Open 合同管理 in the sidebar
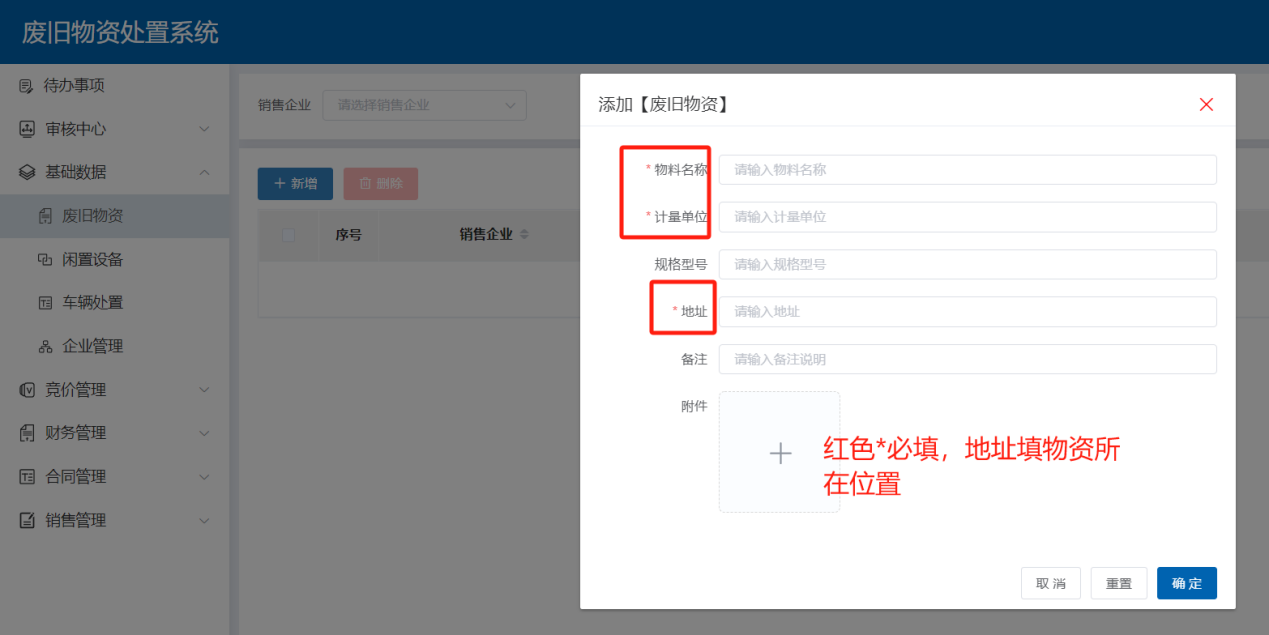The image size is (1269, 635). coord(76,477)
